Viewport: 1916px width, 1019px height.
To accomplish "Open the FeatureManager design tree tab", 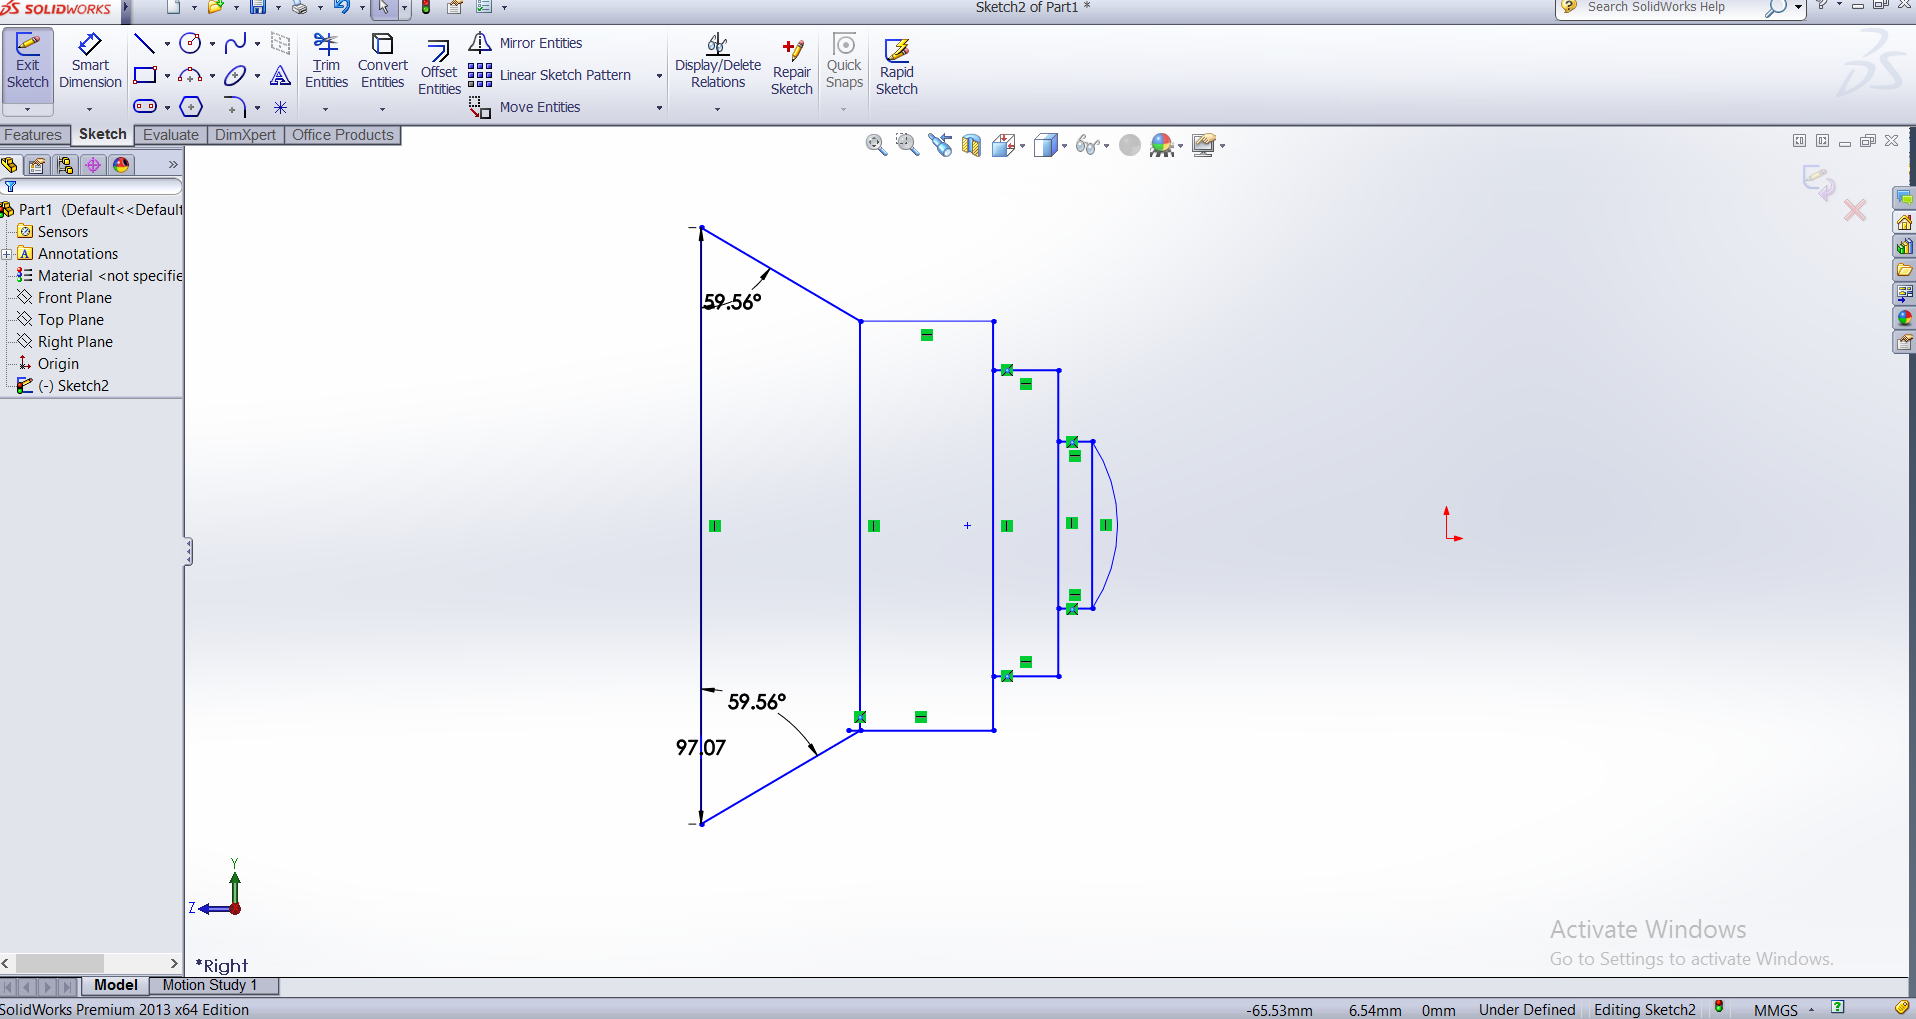I will (10, 165).
